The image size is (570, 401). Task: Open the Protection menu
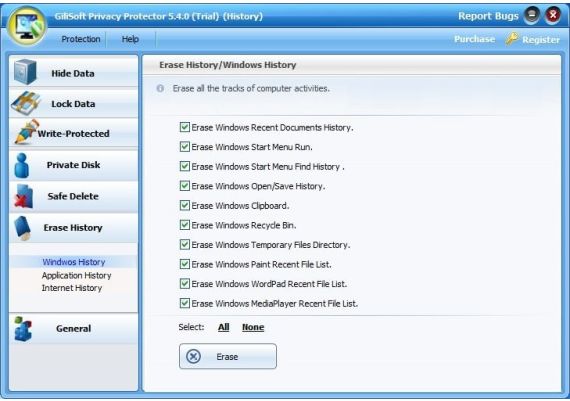tap(81, 39)
